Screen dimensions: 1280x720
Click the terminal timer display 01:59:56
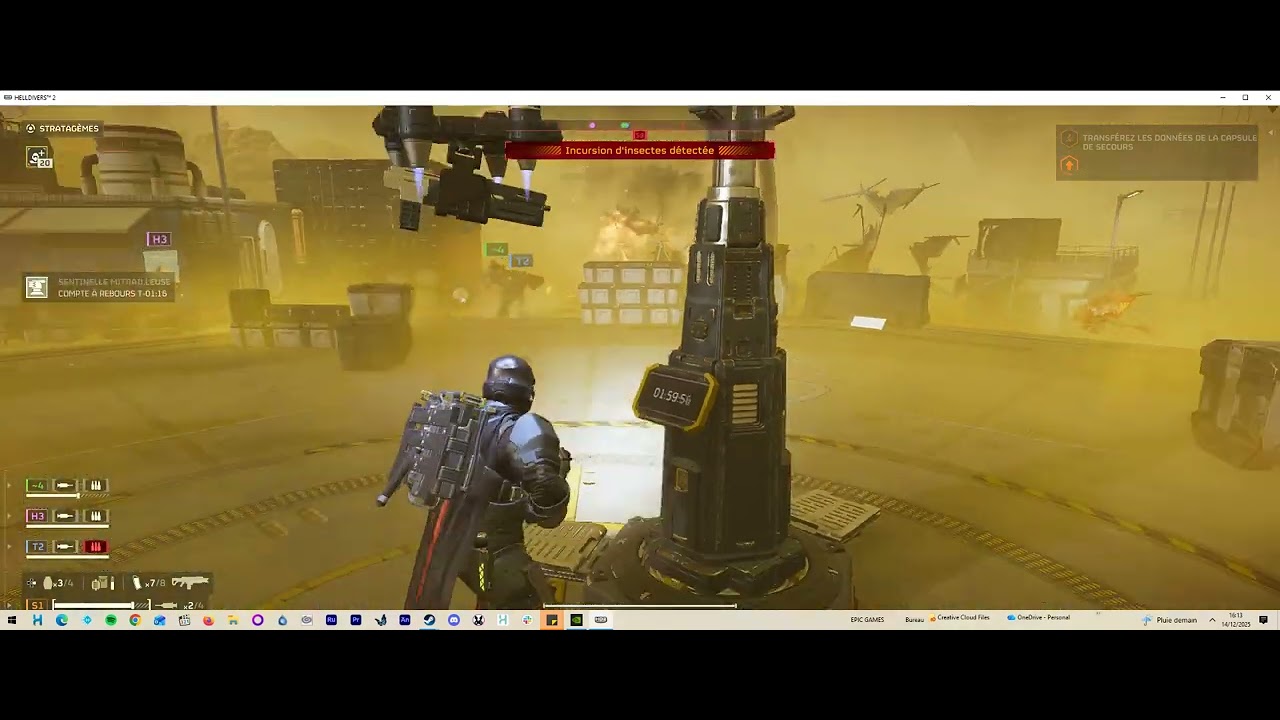coord(672,397)
